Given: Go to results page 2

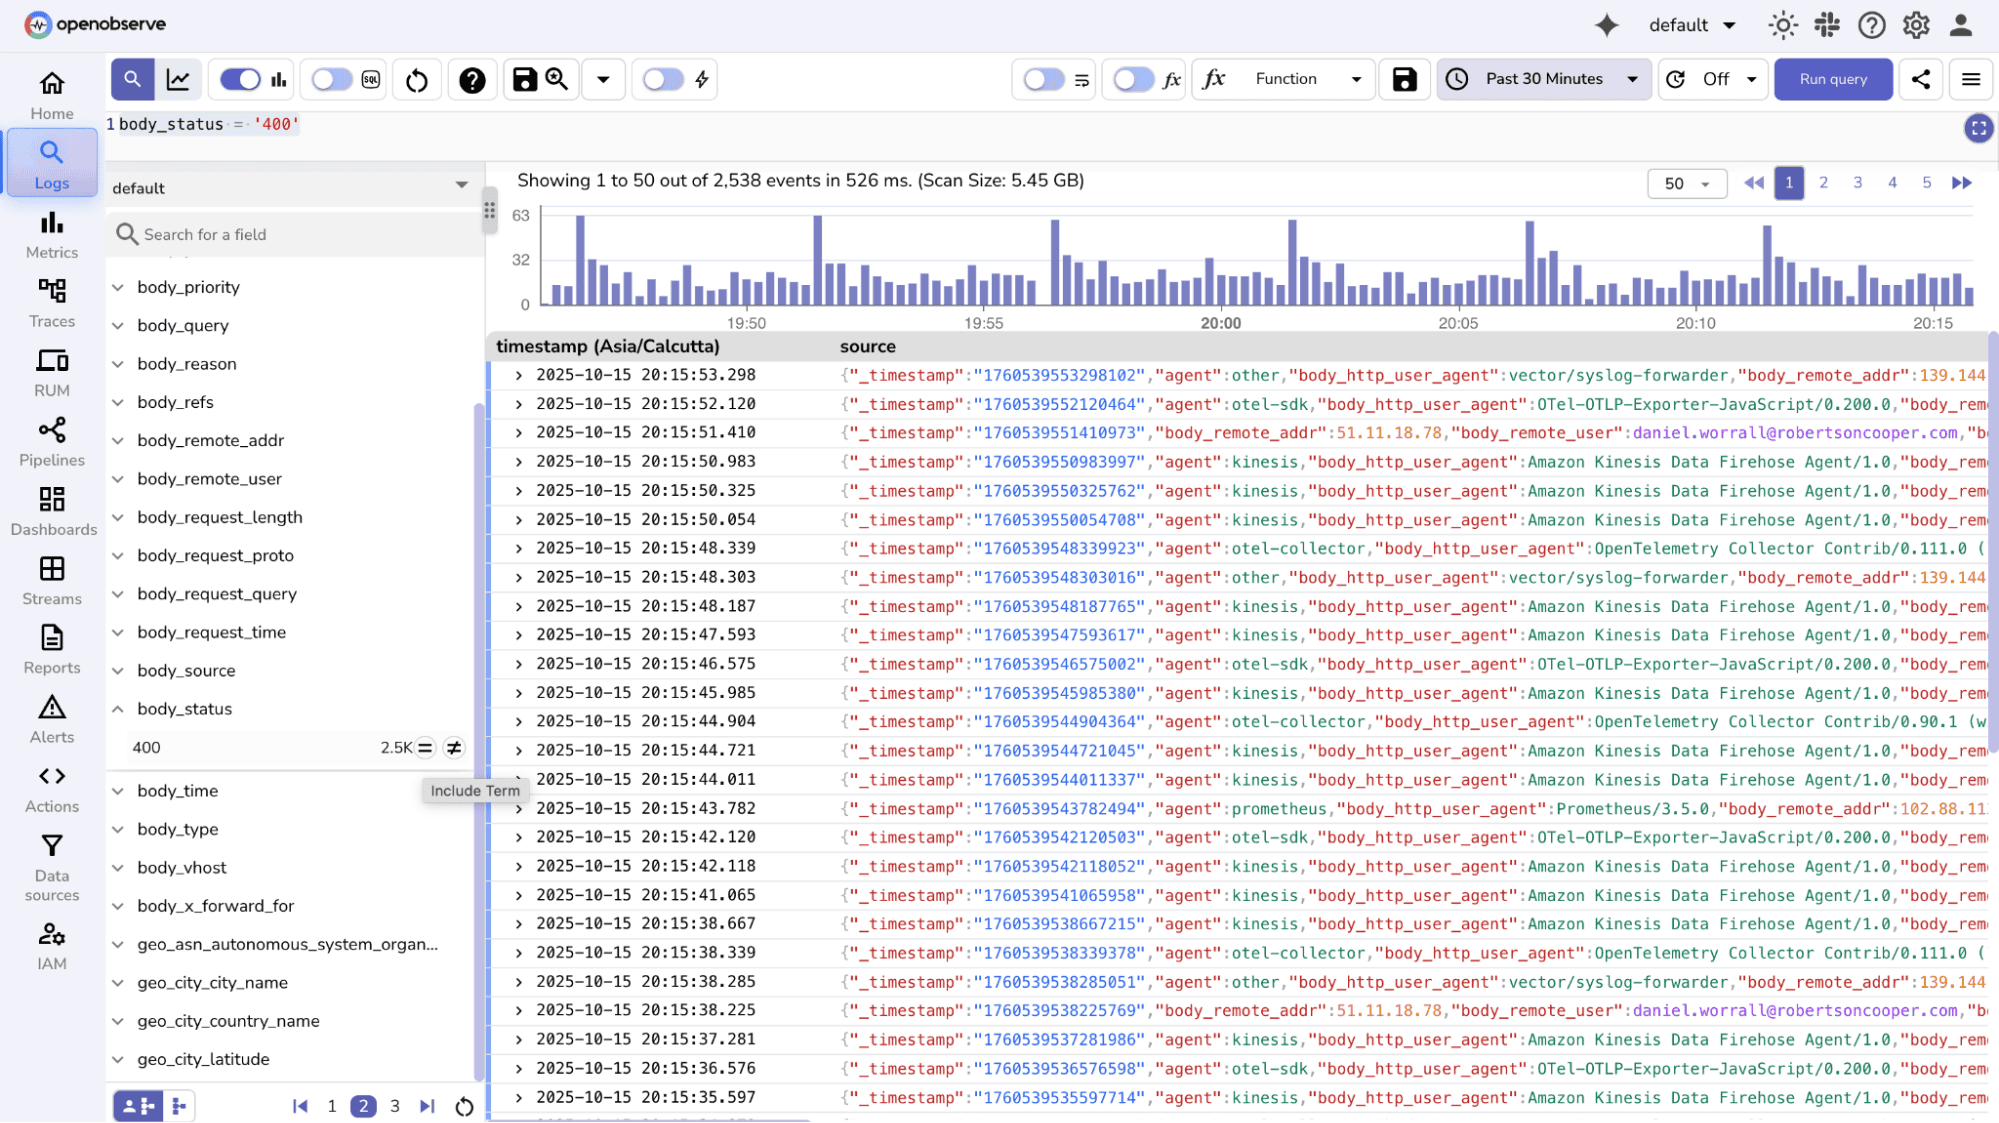Looking at the screenshot, I should 1823,183.
